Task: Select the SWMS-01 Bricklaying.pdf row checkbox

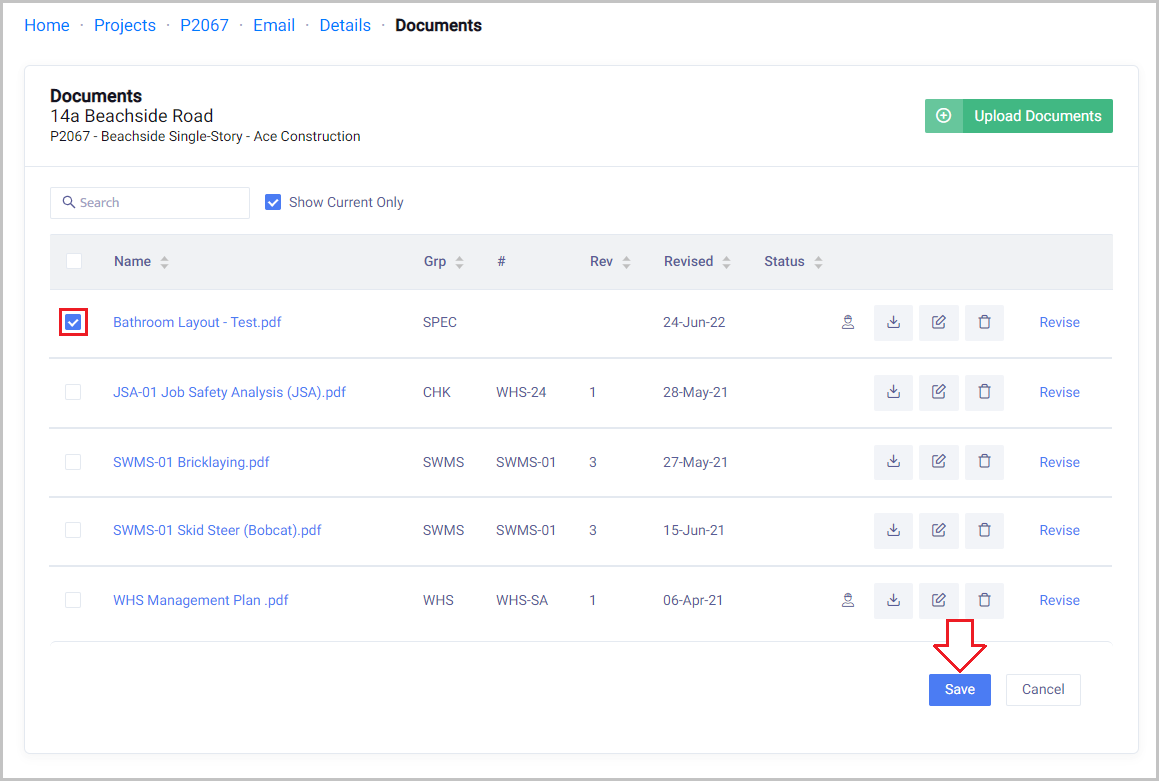Action: pos(73,462)
